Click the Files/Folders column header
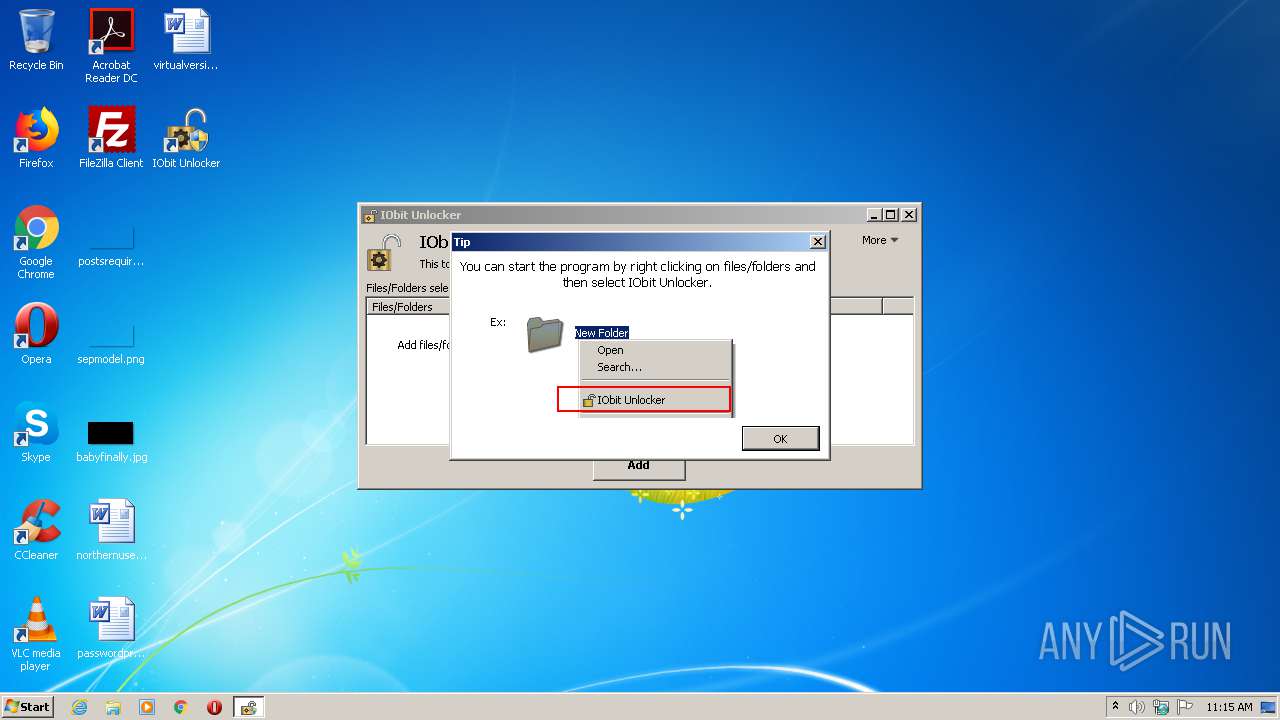Image resolution: width=1280 pixels, height=720 pixels. (402, 307)
